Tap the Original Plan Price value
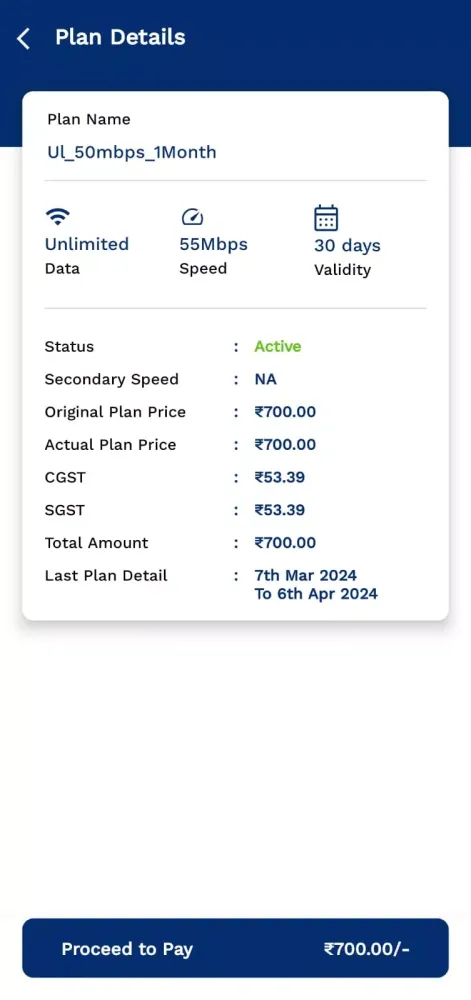Image resolution: width=471 pixels, height=1000 pixels. pyautogui.click(x=285, y=412)
